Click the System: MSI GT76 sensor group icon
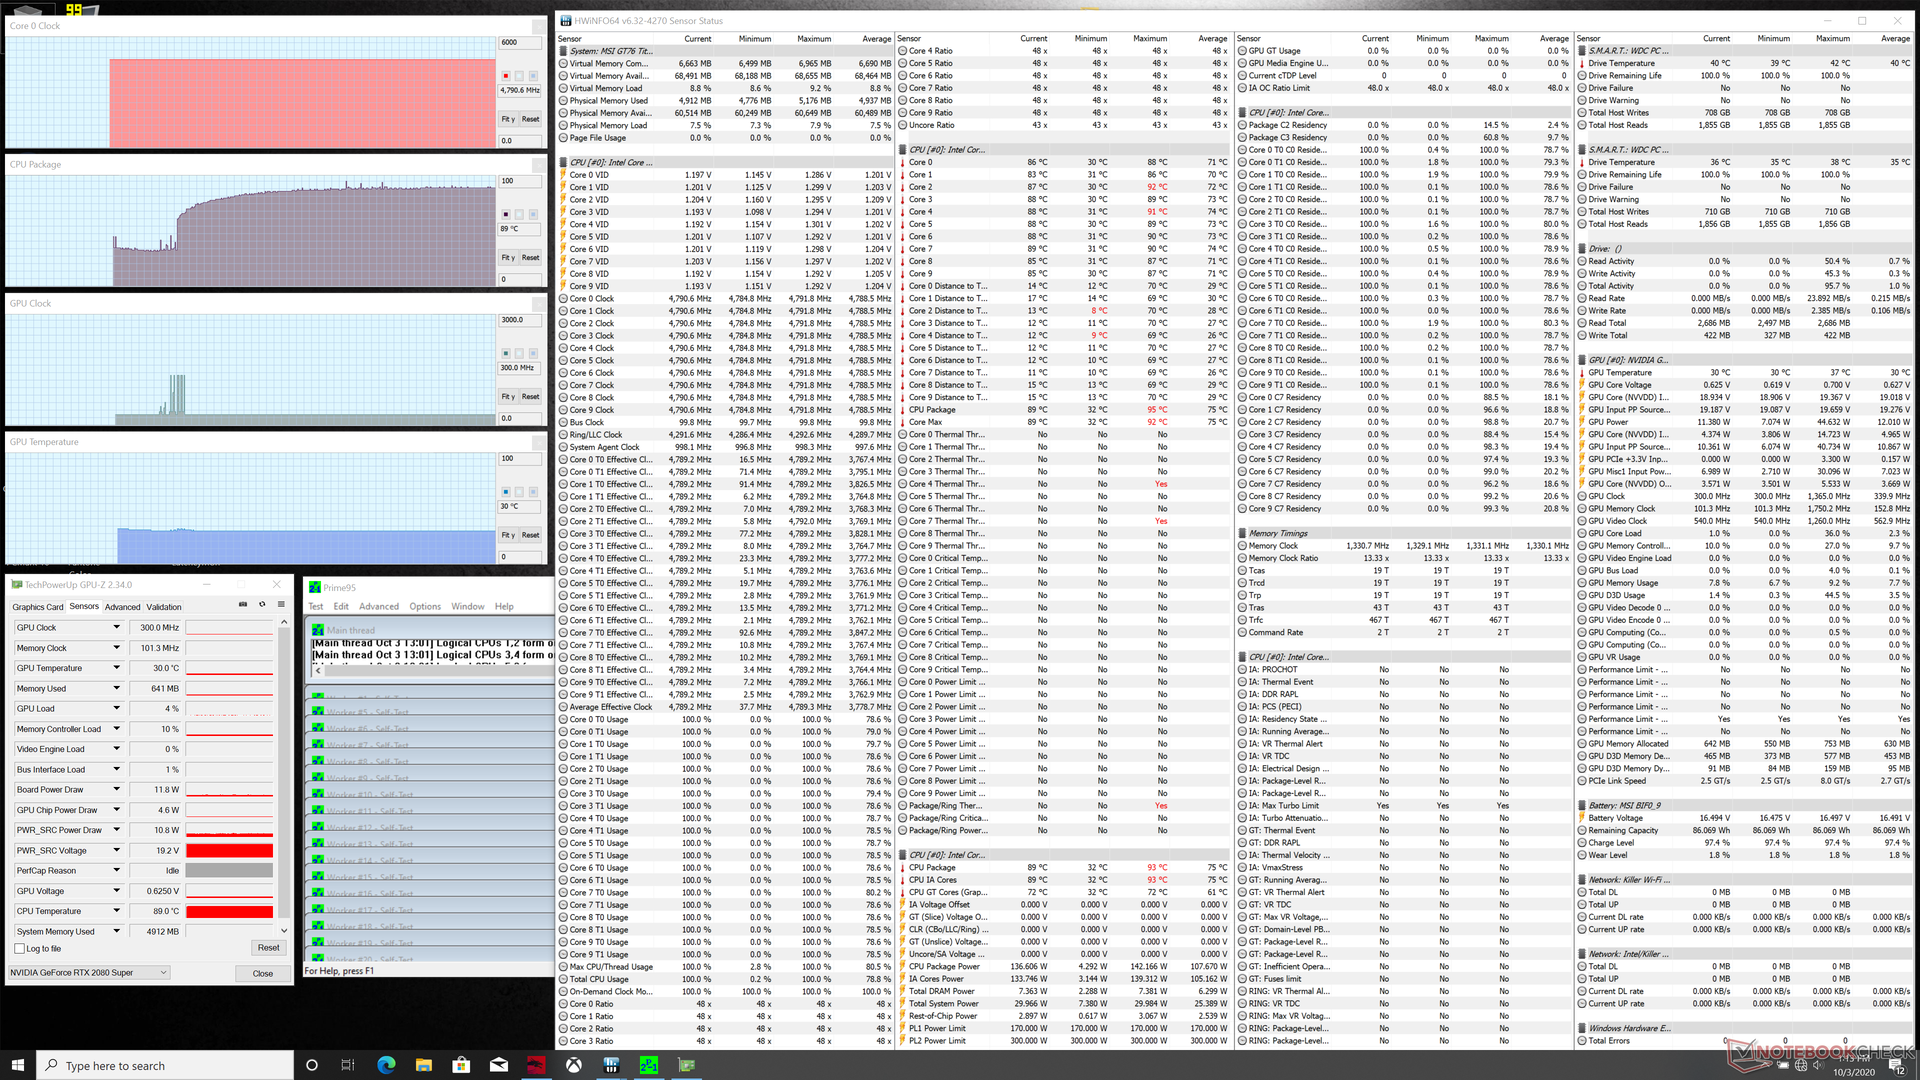1920x1080 pixels. (x=563, y=51)
